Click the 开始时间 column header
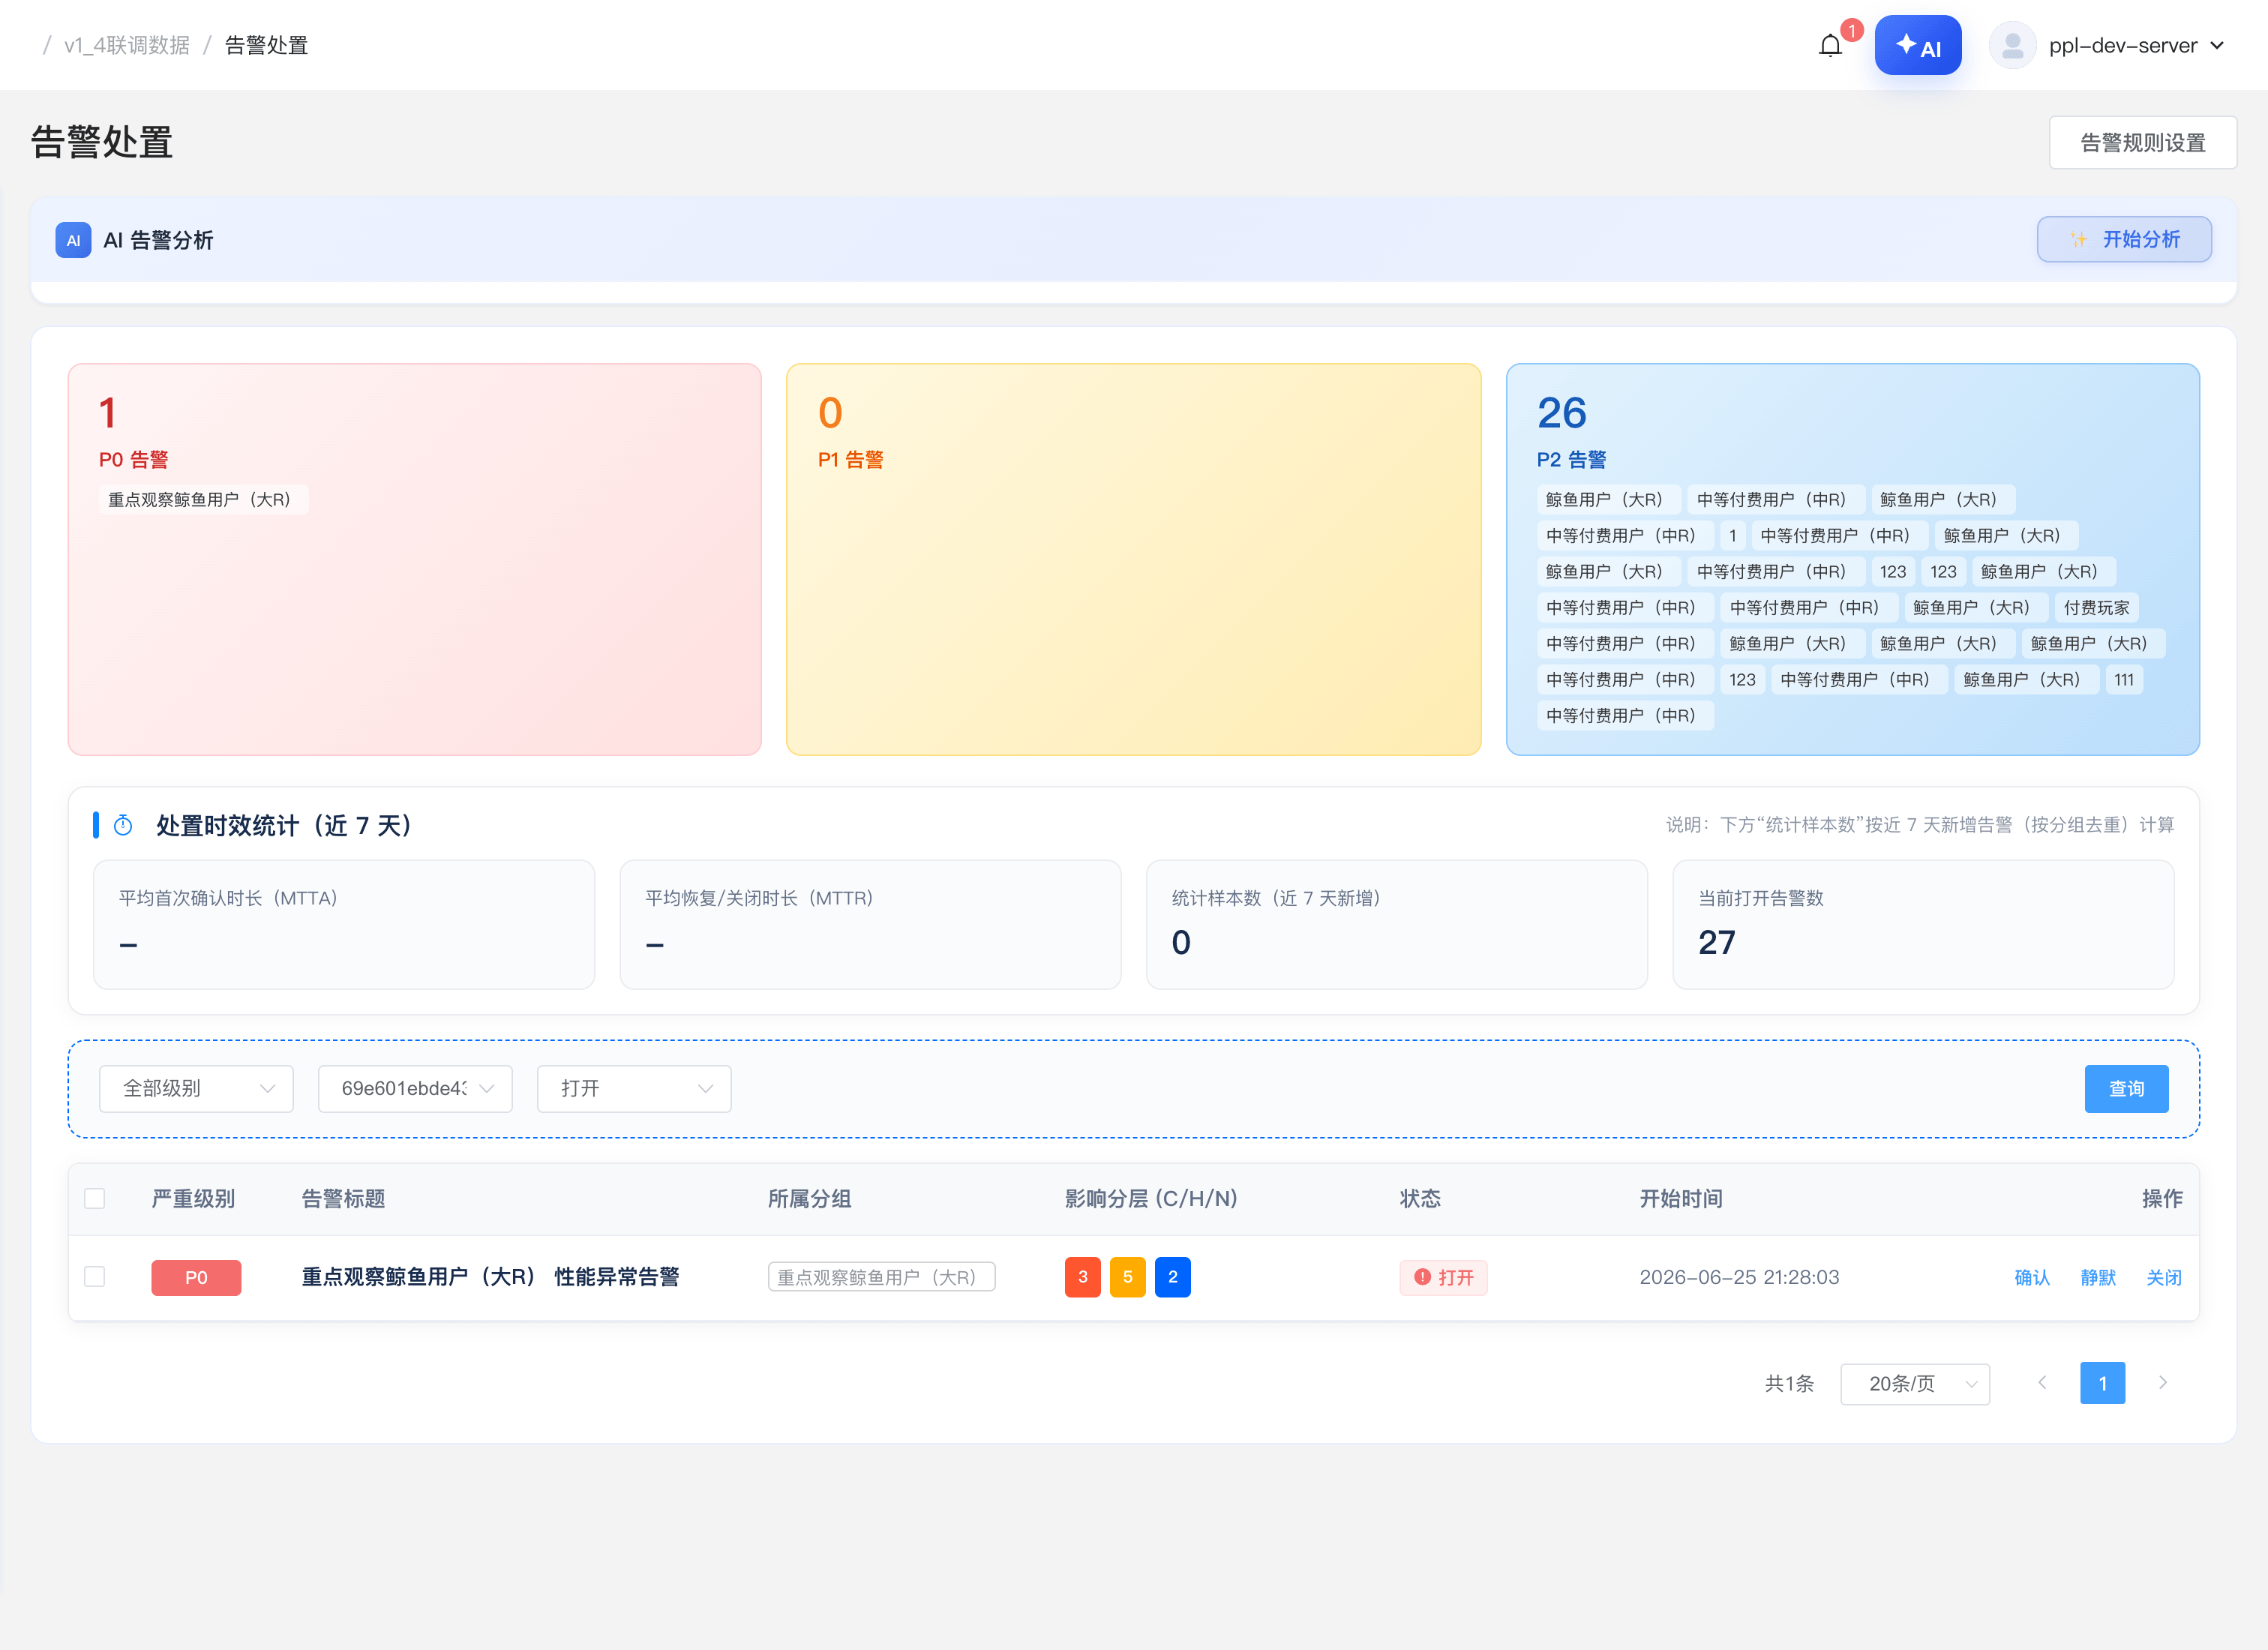The width and height of the screenshot is (2268, 1650). pyautogui.click(x=1681, y=1198)
